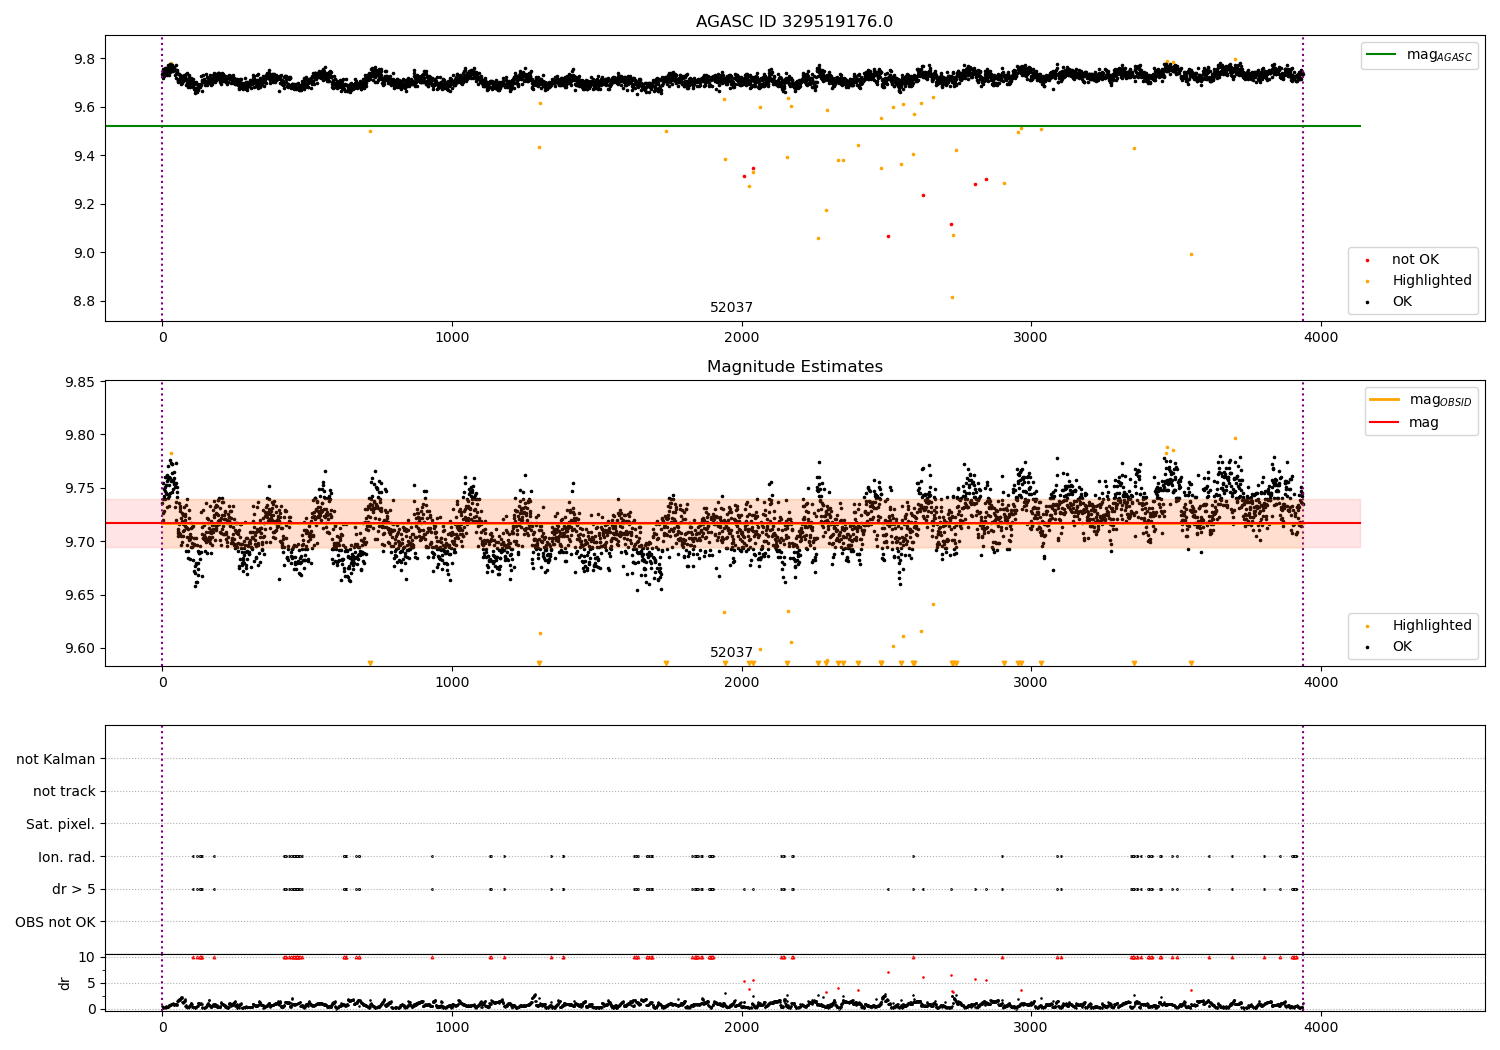
Task: Click the black 'OK' legend entry in top plot
Action: [1402, 302]
